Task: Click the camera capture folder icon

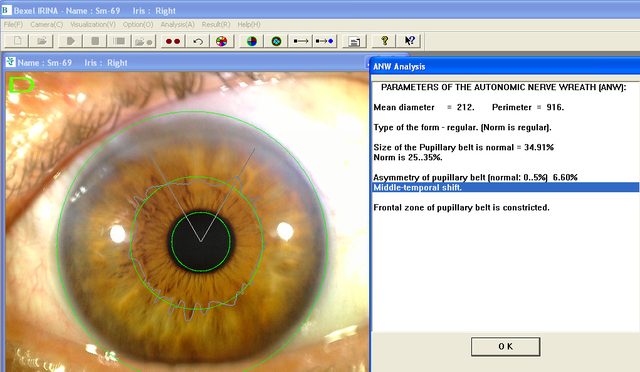Action: coord(144,41)
